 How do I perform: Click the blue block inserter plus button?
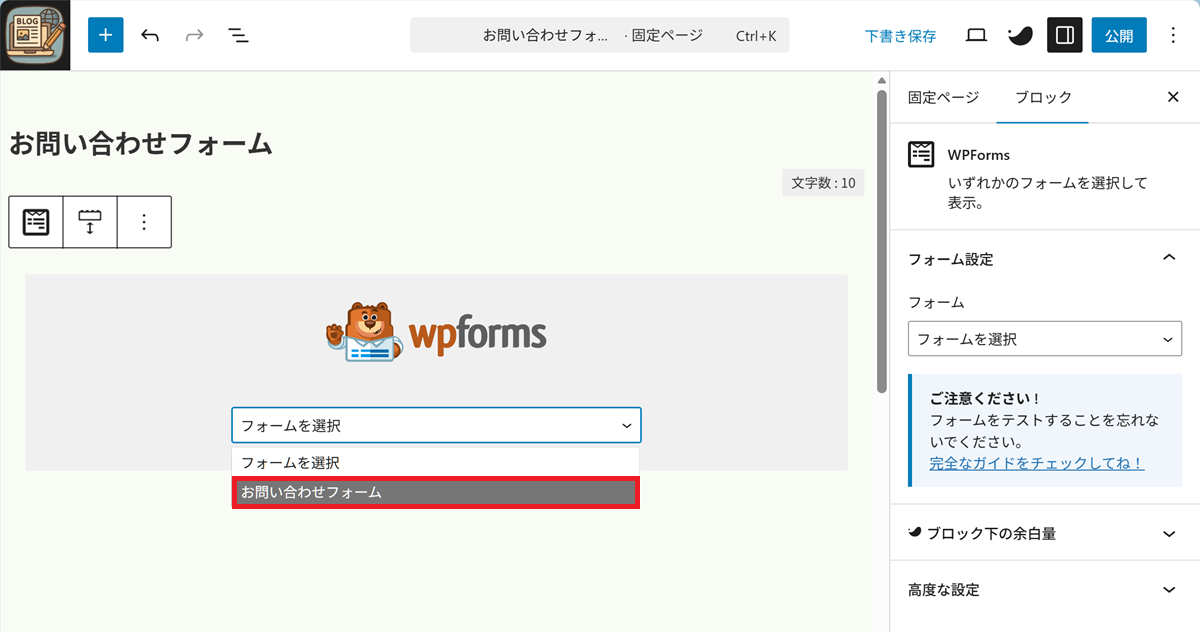point(106,35)
